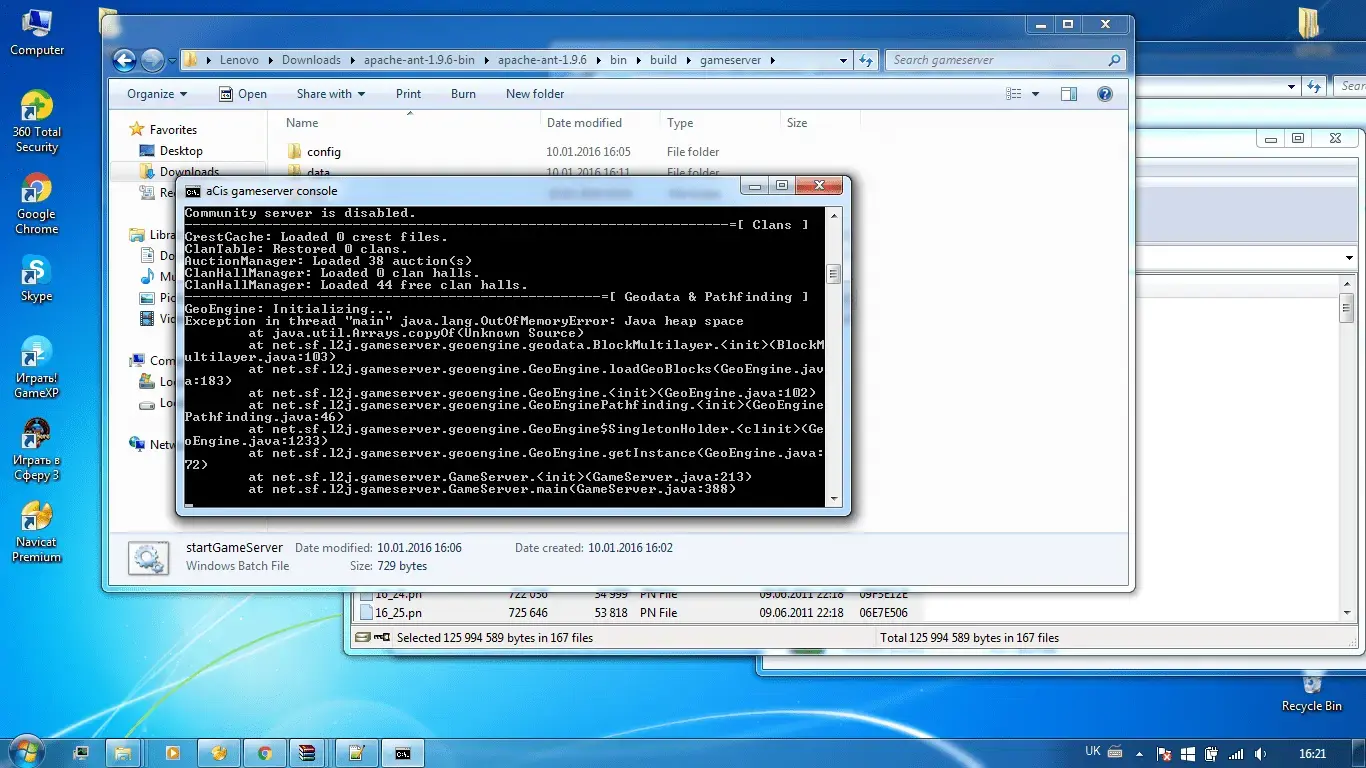Sort by the Name column header
The width and height of the screenshot is (1366, 768).
(302, 123)
